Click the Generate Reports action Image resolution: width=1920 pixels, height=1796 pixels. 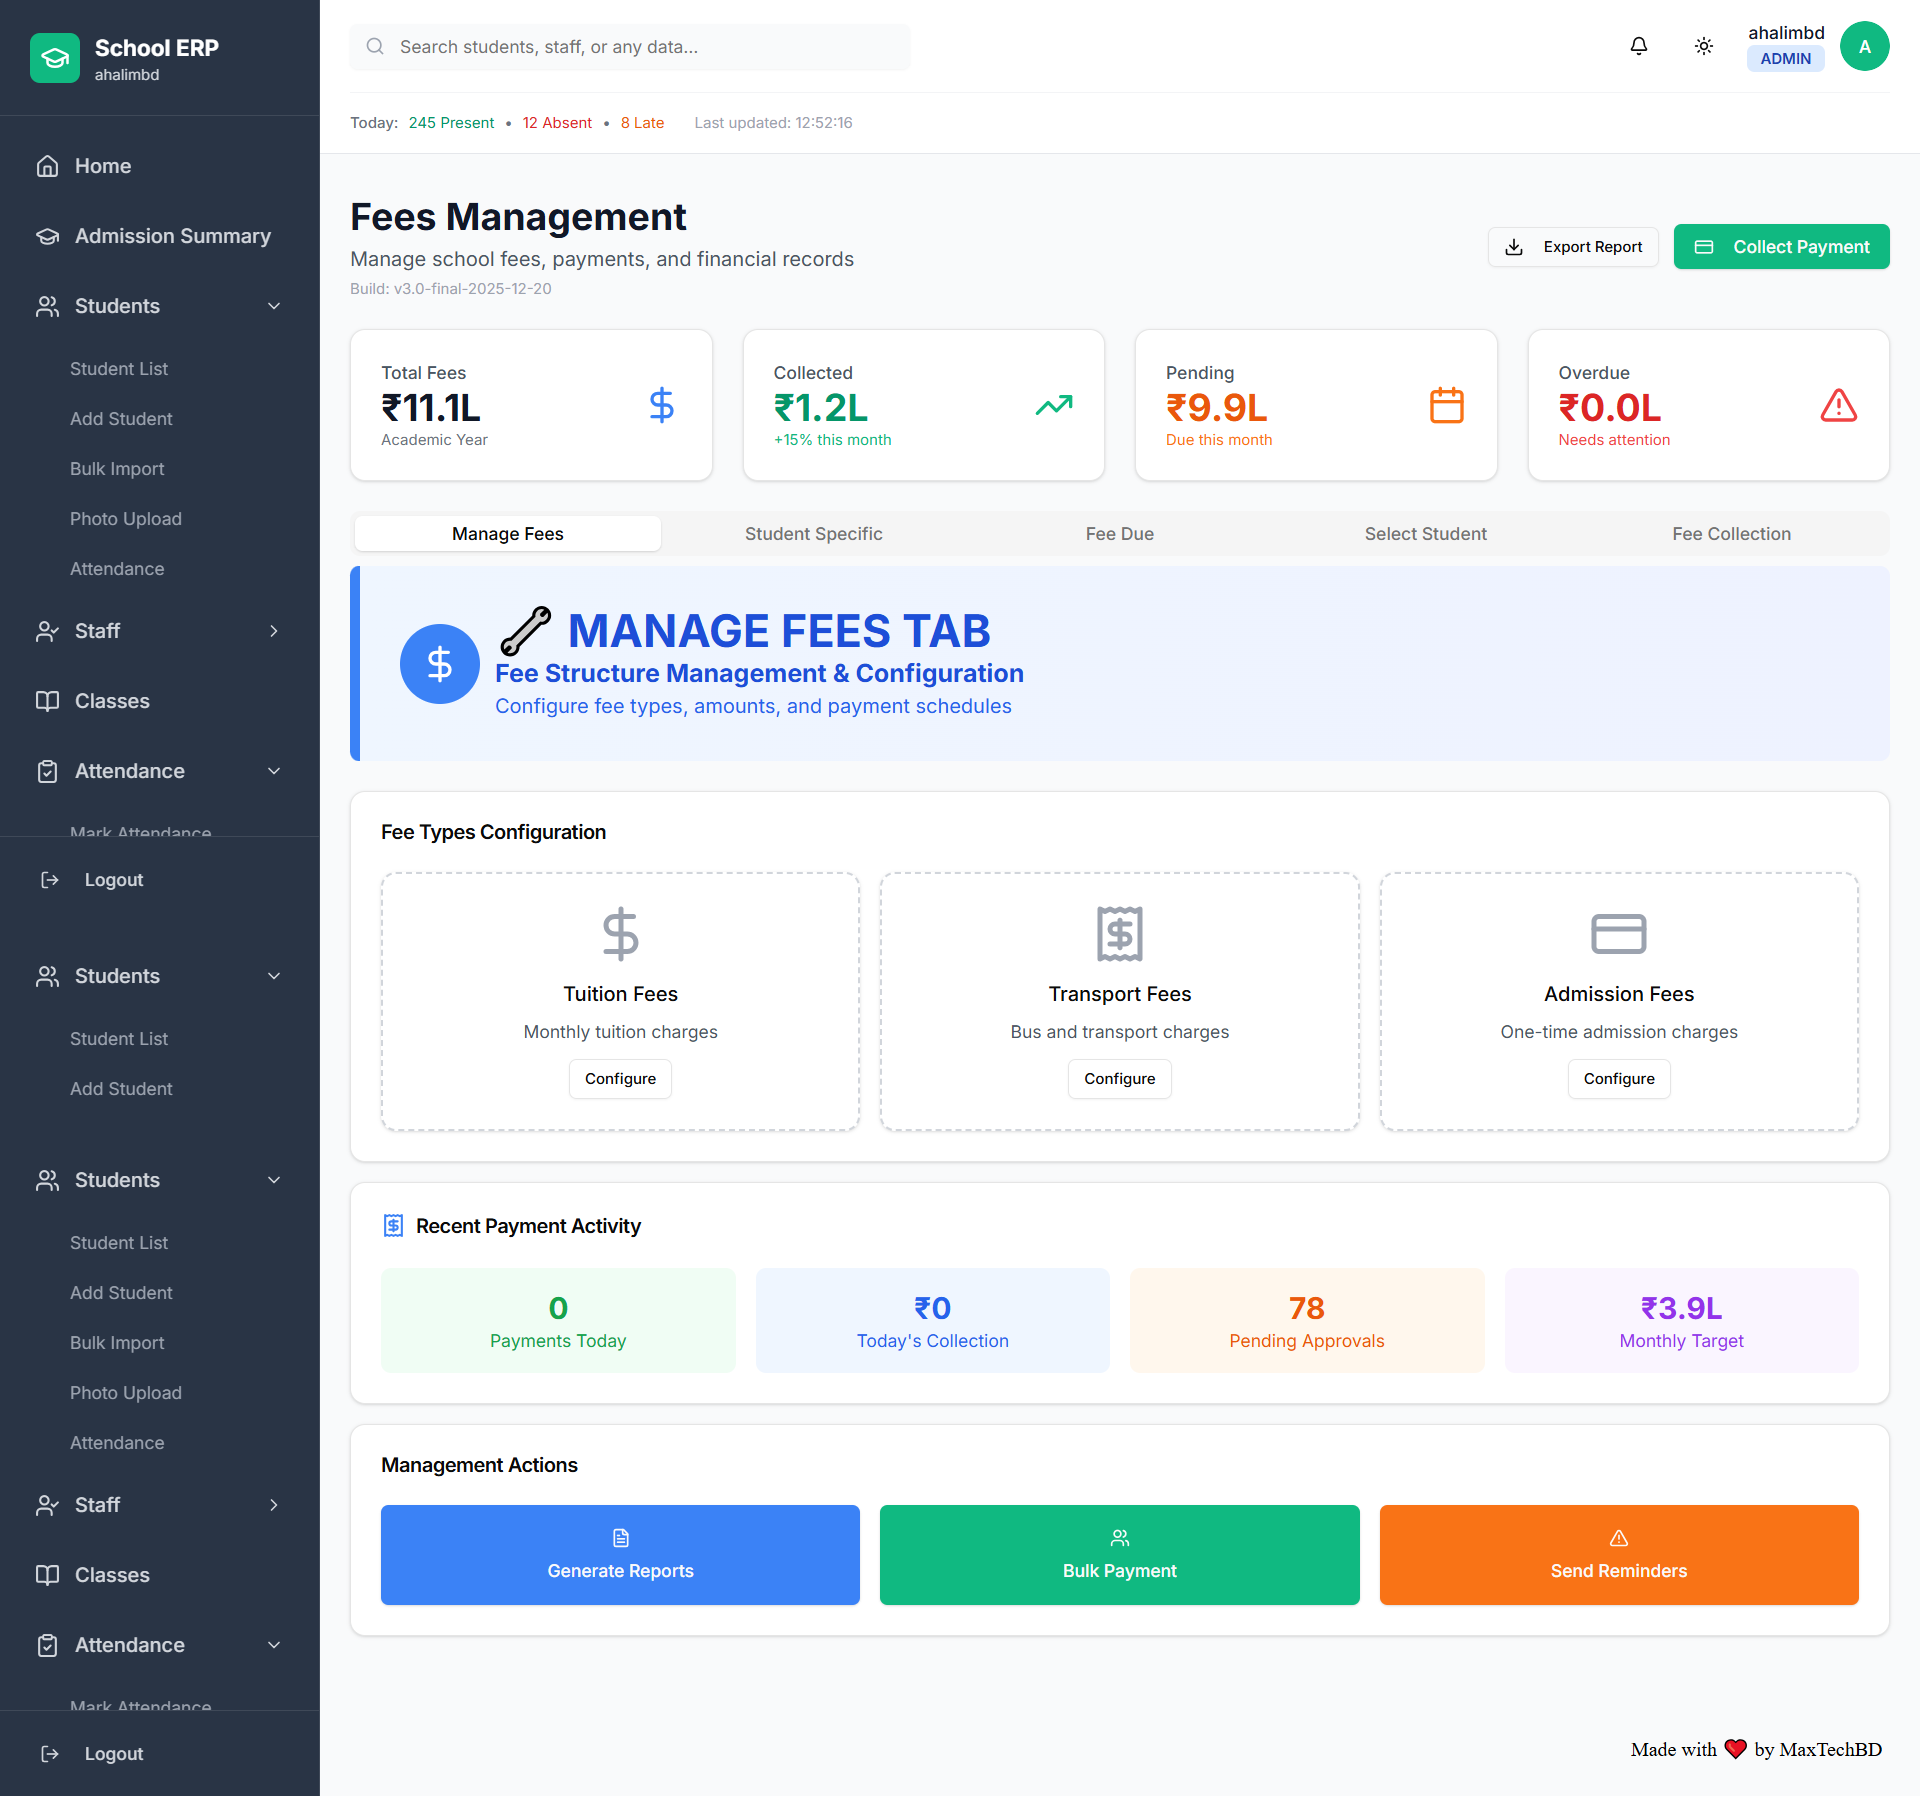[x=620, y=1555]
